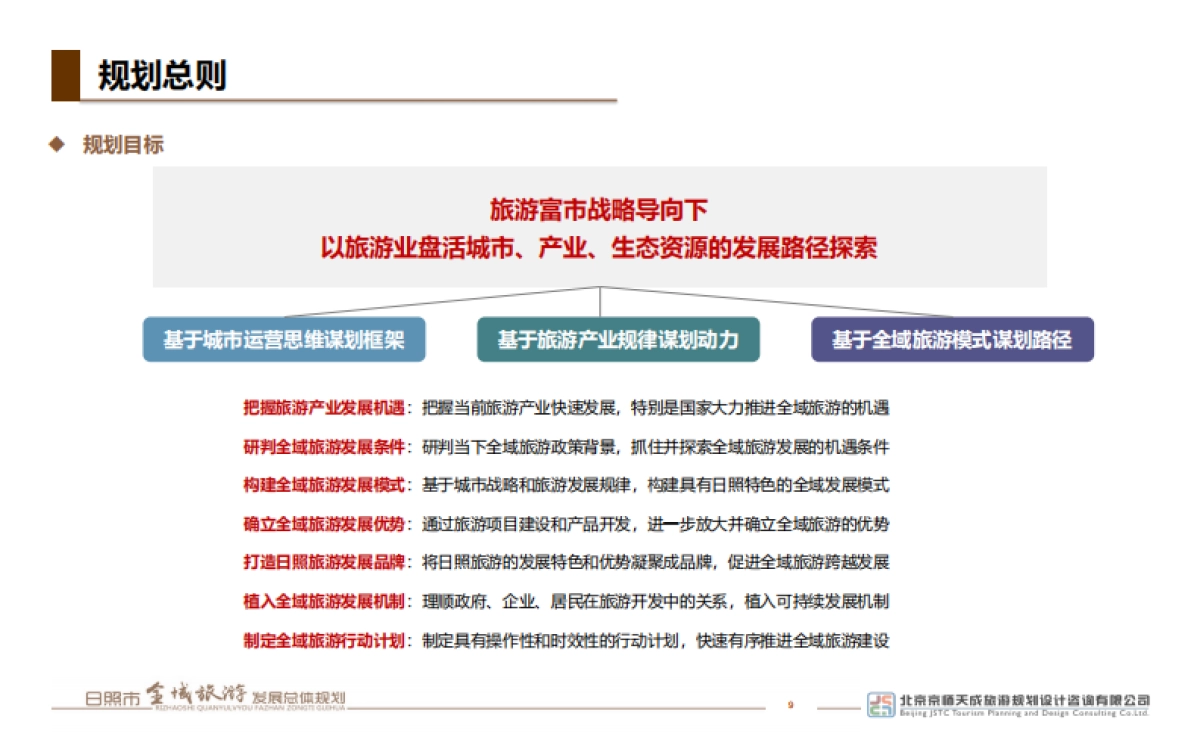Toggle the blue box 基于城市运营思维谋划框架
Viewport: 1200px width, 743px height.
[x=284, y=339]
